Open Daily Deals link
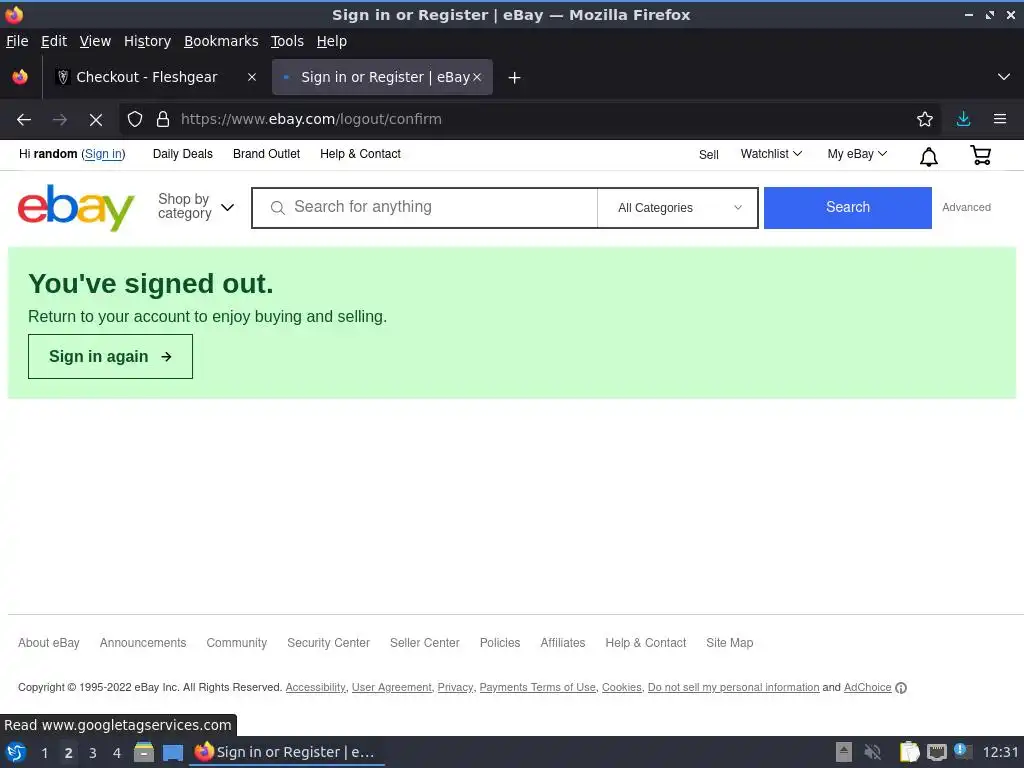1024x768 pixels. tap(183, 154)
